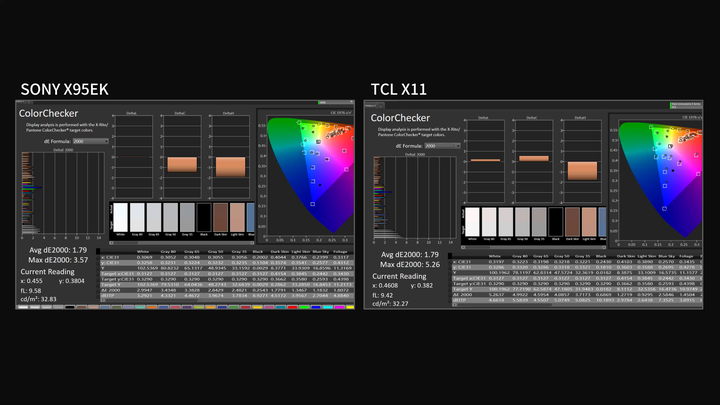Click the brown swatch in Sony bottom color strip
720x405 pixels.
(81, 307)
